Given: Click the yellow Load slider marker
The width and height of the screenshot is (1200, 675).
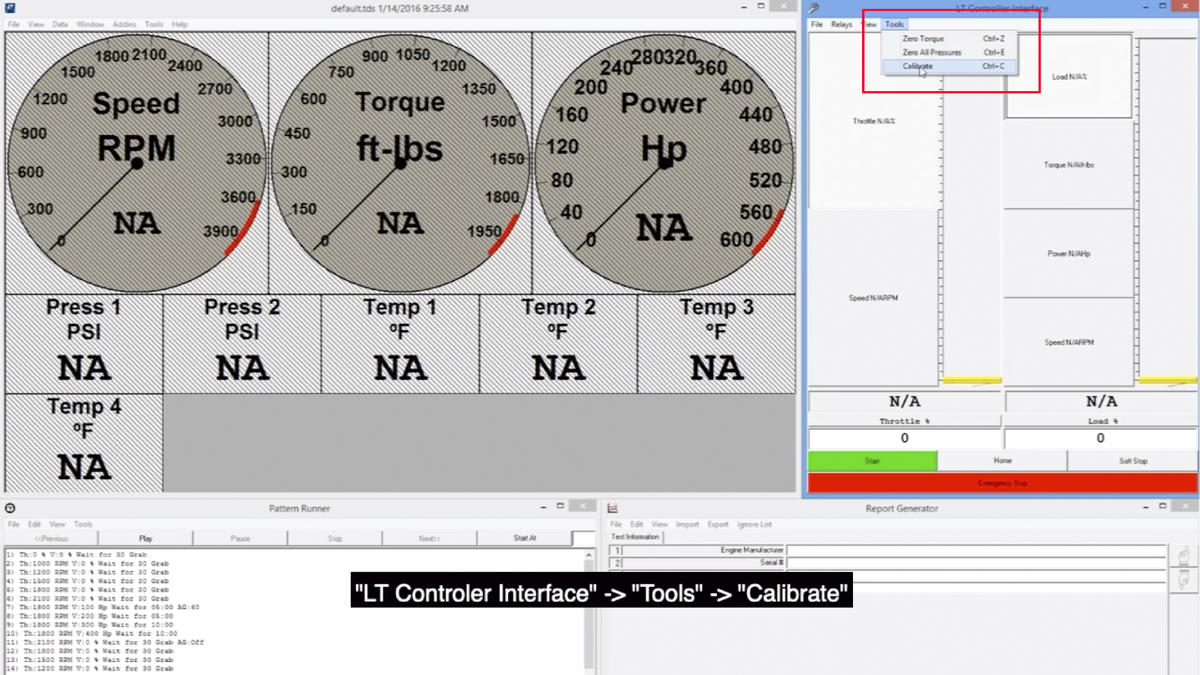Looking at the screenshot, I should [x=1167, y=380].
